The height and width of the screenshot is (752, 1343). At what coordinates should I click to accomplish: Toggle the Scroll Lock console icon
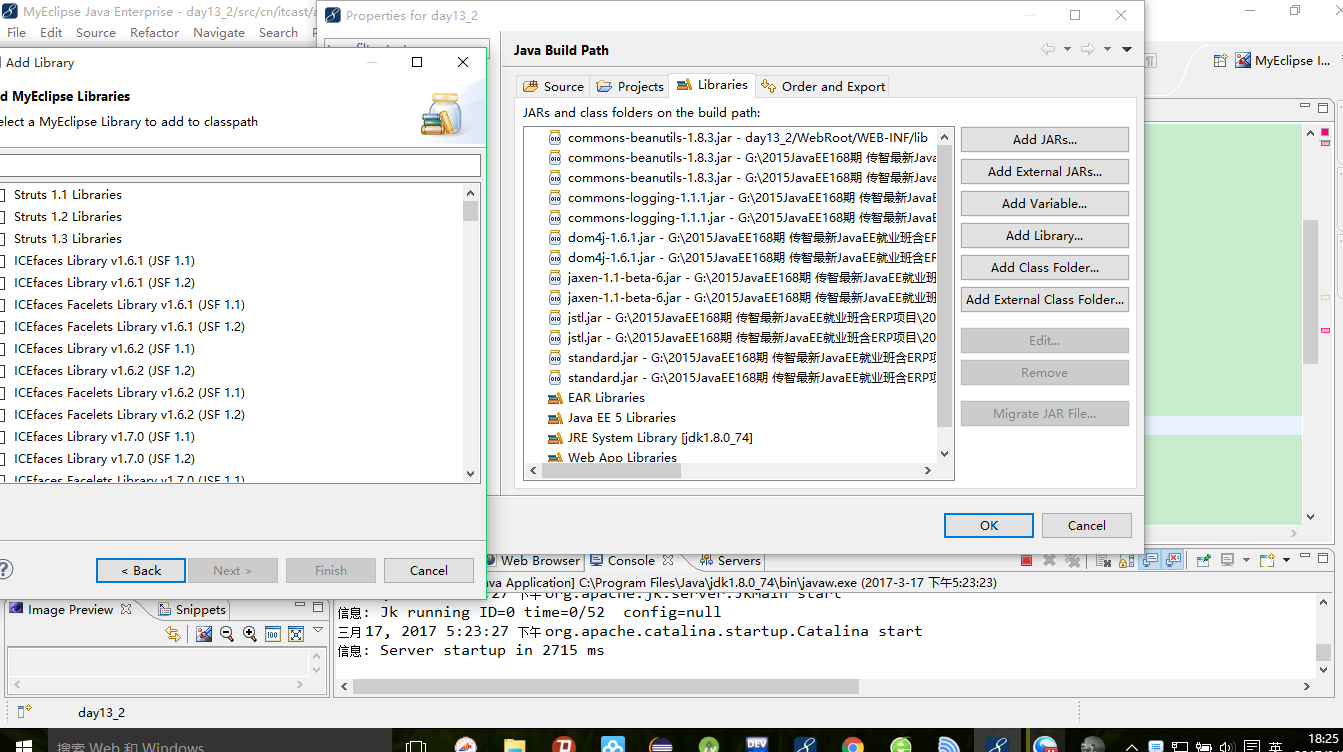click(1126, 561)
